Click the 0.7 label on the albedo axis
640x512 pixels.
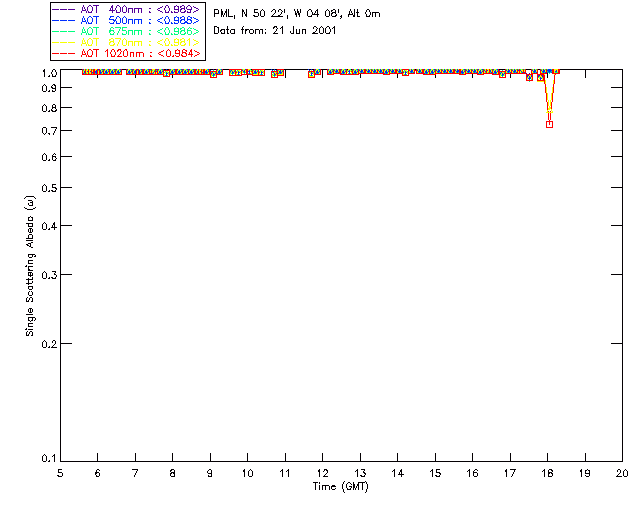[49, 131]
